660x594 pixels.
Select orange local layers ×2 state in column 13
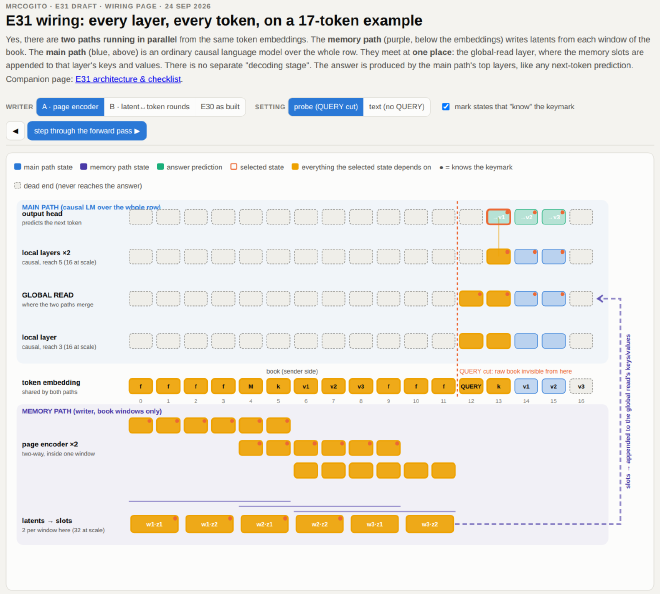click(x=498, y=256)
